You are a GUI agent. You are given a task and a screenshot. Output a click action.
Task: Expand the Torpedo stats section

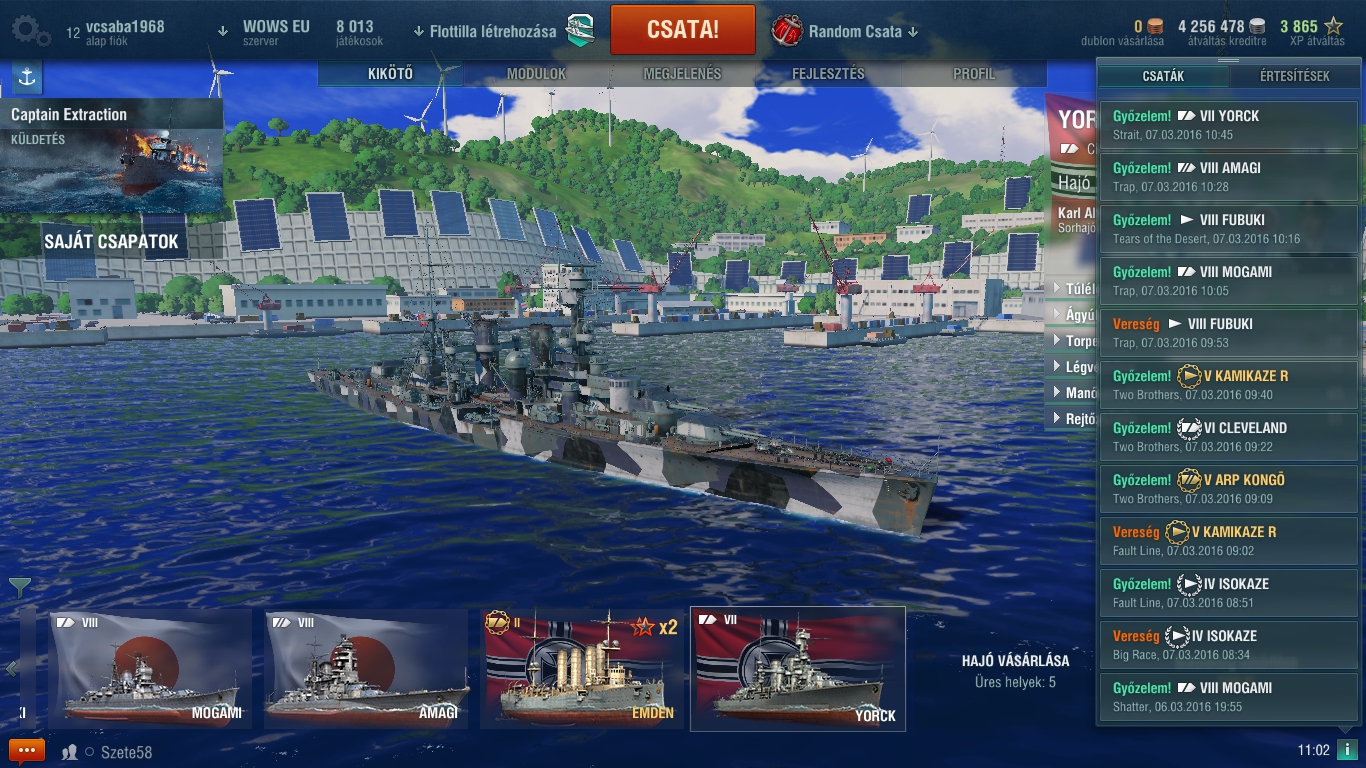(x=1072, y=341)
